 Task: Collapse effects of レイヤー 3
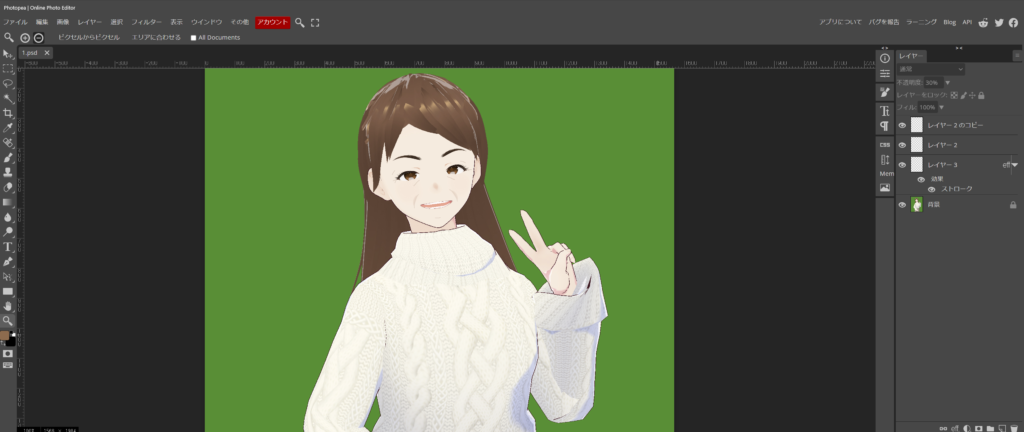[x=1015, y=164]
